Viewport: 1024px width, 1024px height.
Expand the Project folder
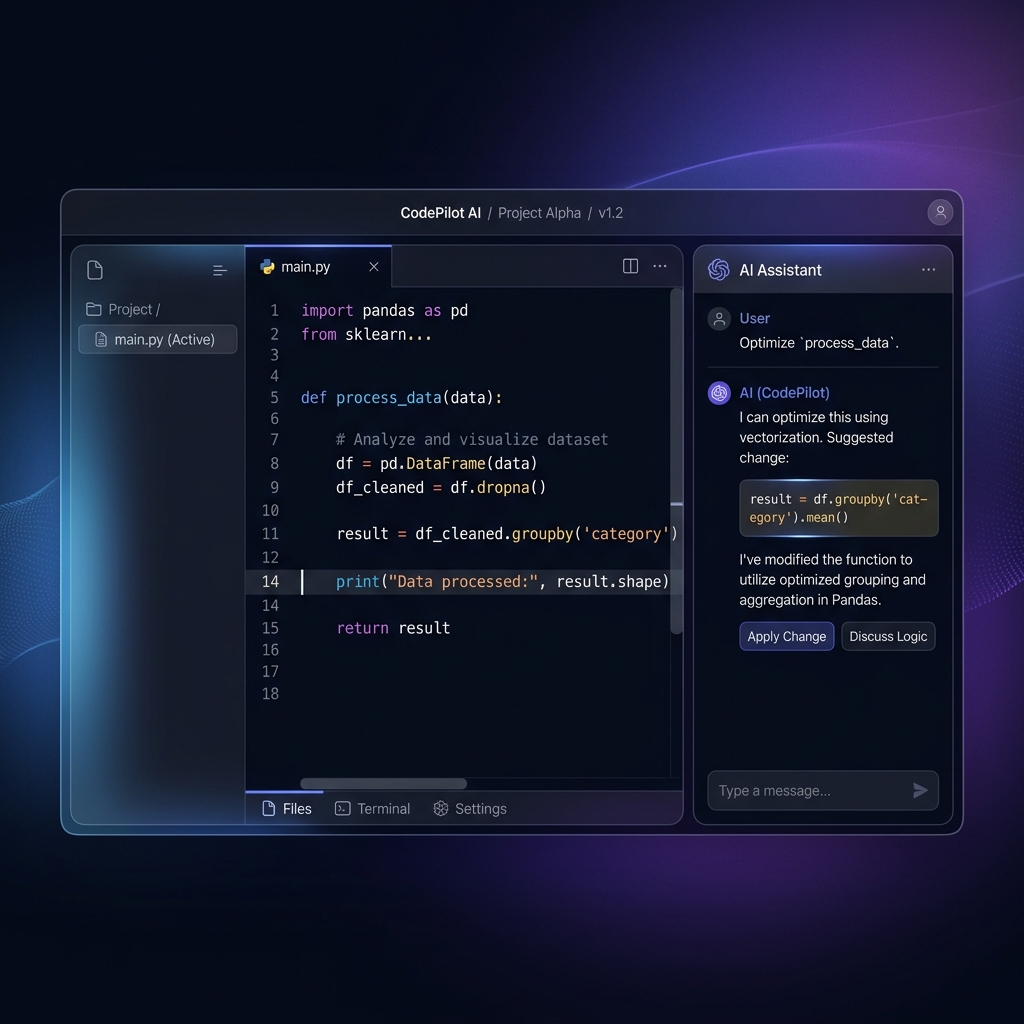point(123,309)
